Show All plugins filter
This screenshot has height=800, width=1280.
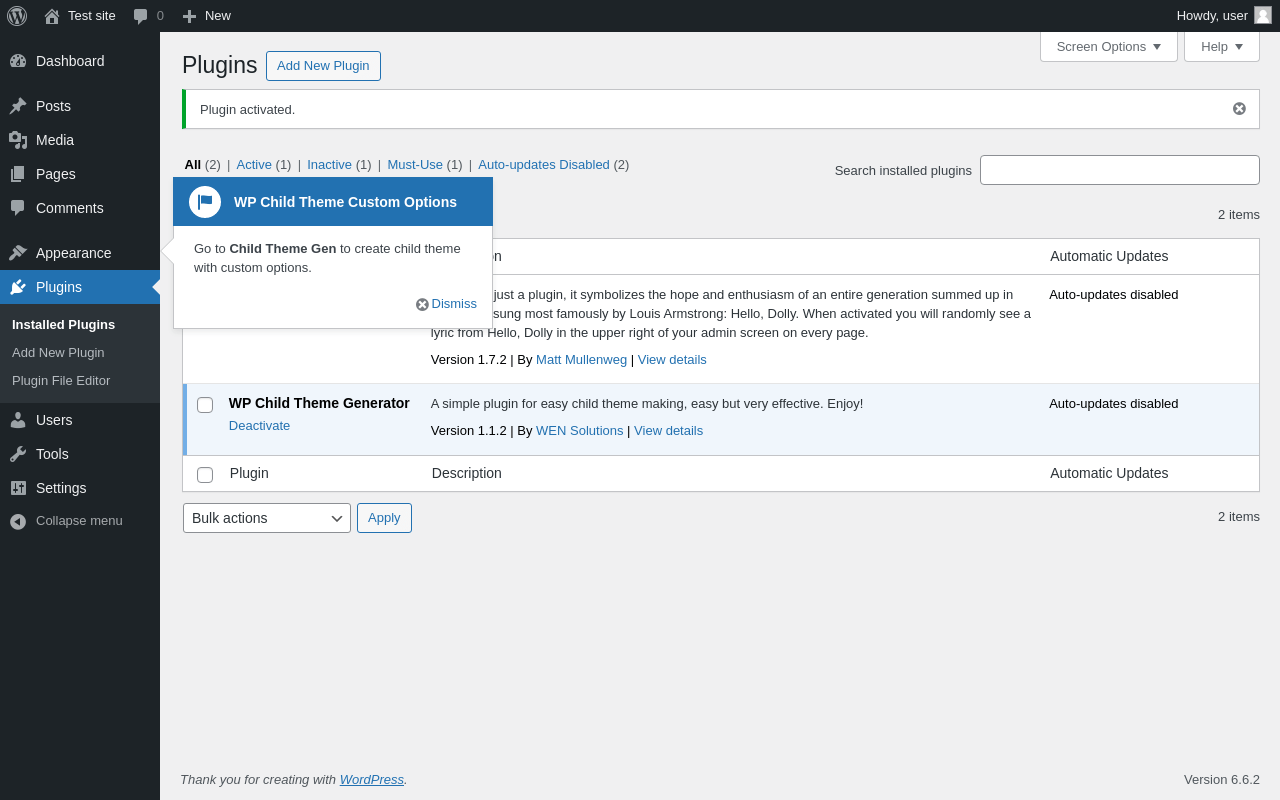pyautogui.click(x=193, y=164)
